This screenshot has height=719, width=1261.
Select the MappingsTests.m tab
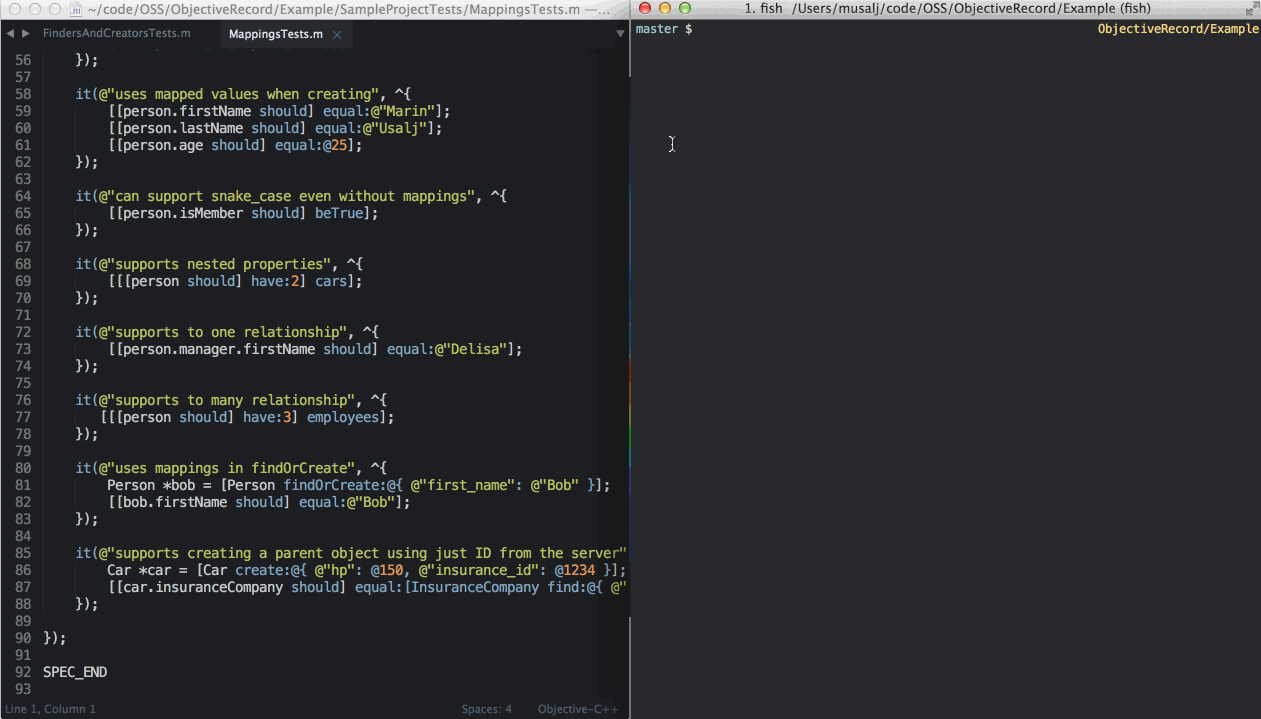275,34
